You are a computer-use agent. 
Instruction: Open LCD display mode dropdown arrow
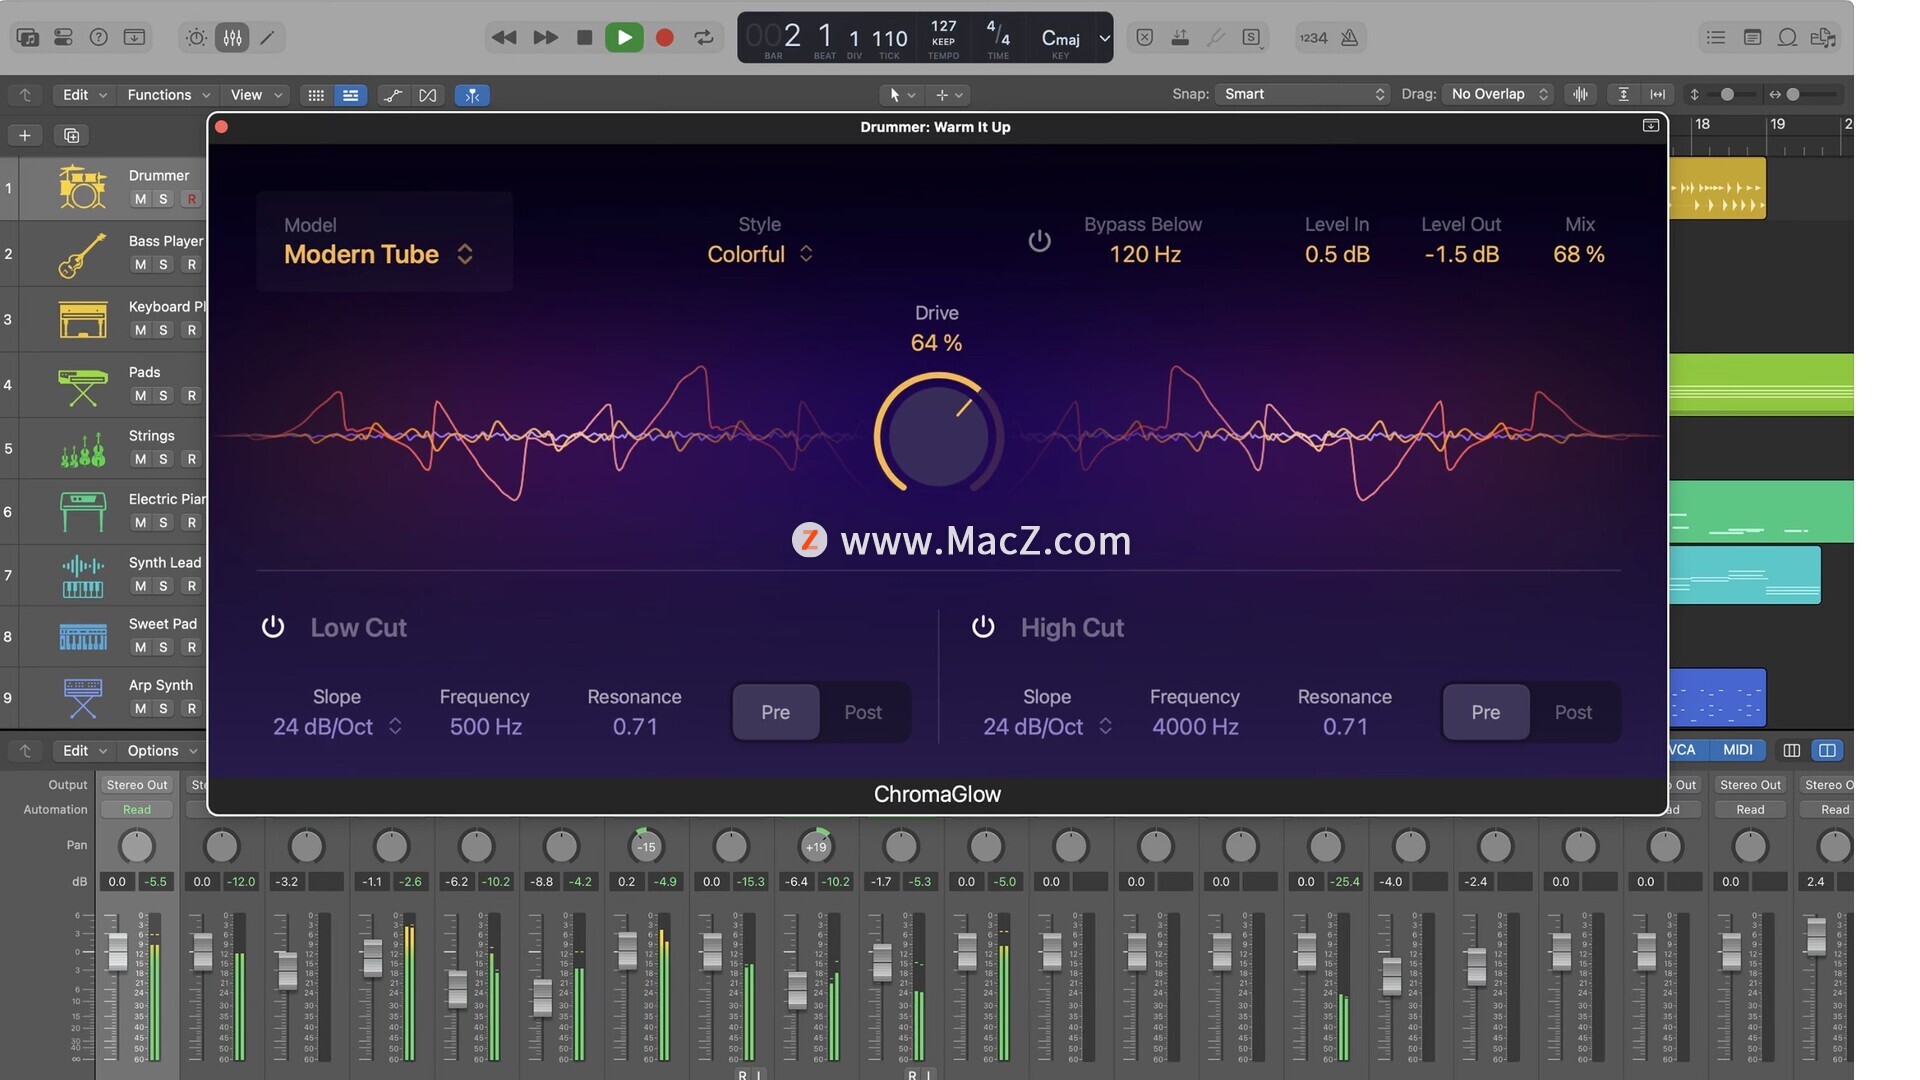tap(1104, 38)
